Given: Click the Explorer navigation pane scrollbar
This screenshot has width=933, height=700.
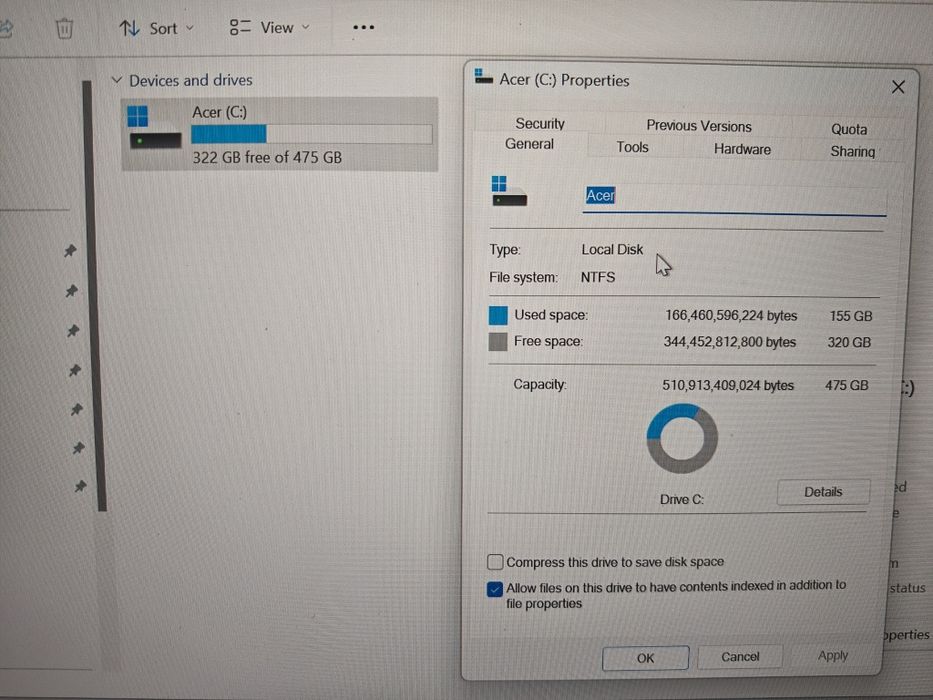Looking at the screenshot, I should click(95, 296).
